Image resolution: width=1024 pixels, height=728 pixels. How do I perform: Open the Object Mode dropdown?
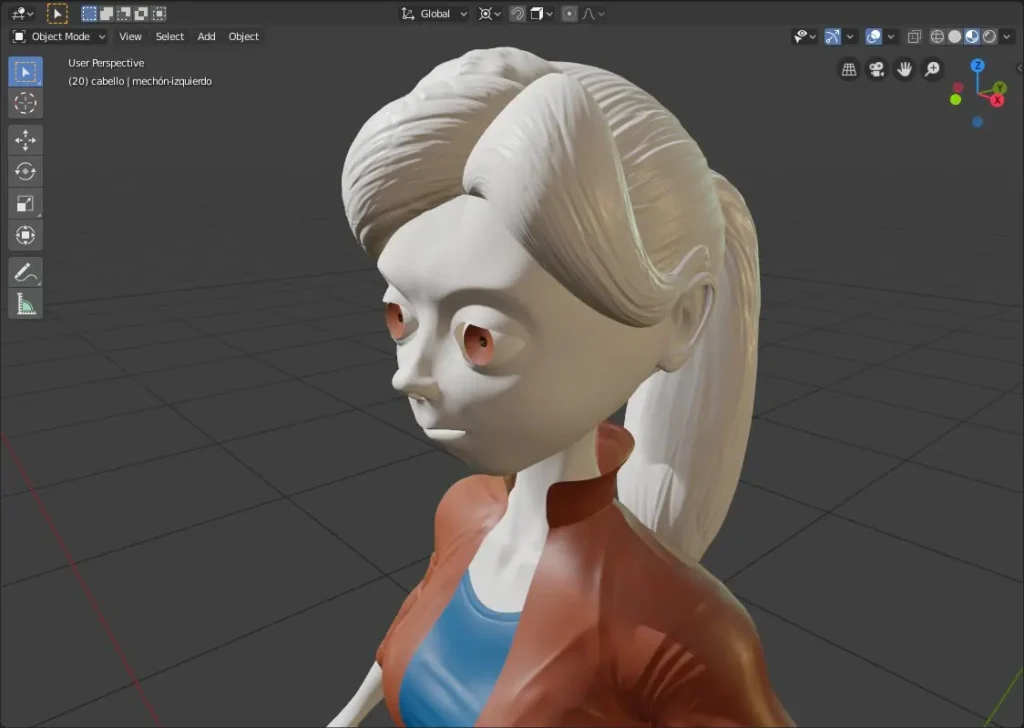(x=59, y=37)
